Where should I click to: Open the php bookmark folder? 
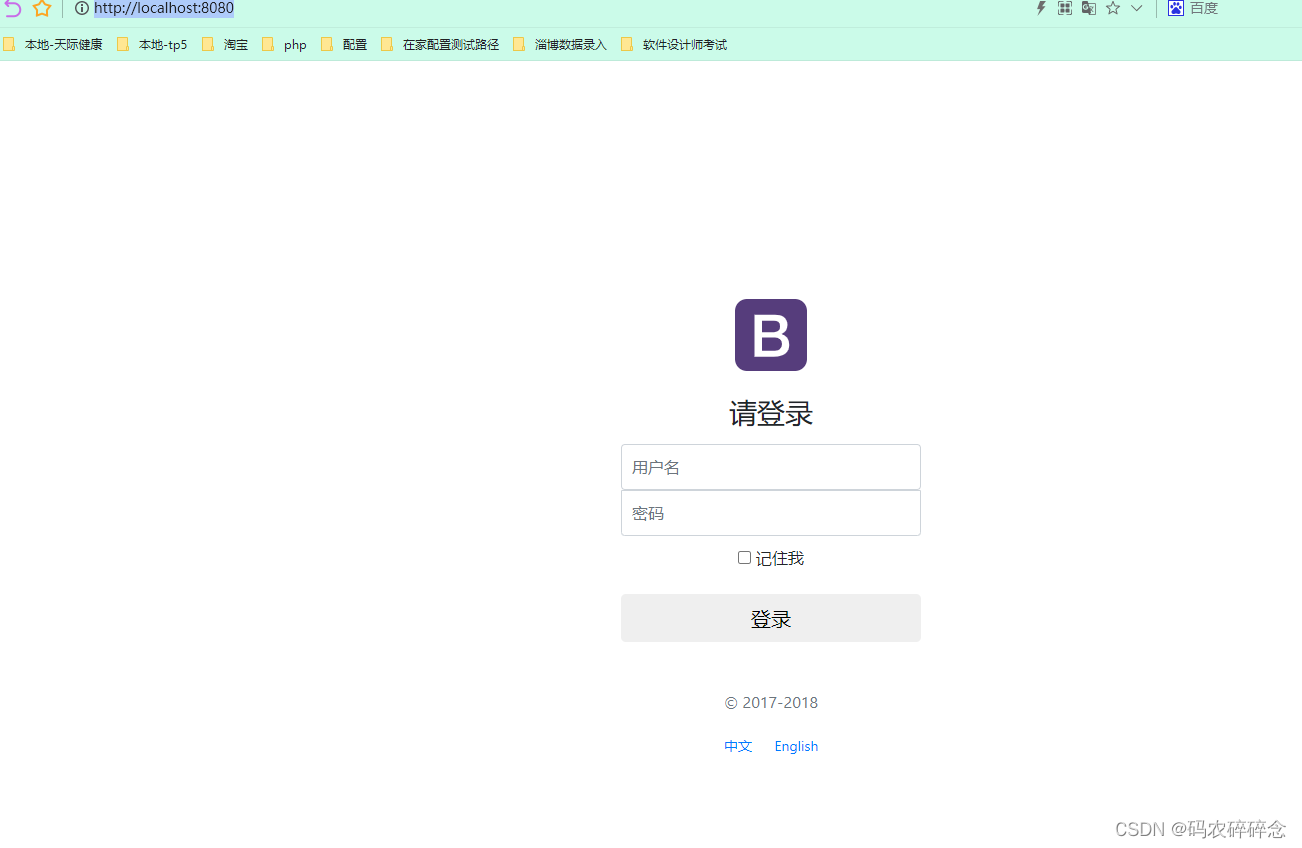point(285,45)
